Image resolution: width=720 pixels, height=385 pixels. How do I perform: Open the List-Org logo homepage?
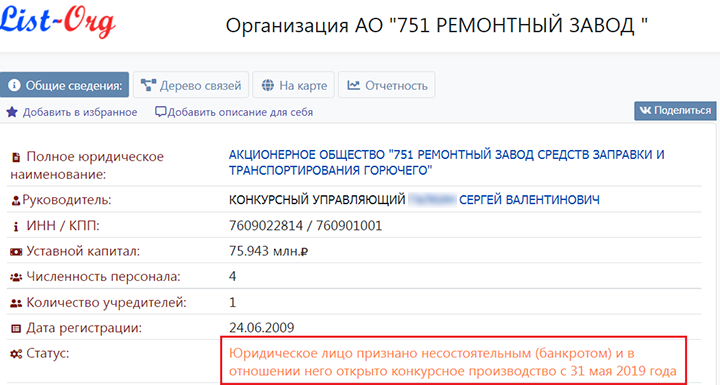(x=57, y=22)
